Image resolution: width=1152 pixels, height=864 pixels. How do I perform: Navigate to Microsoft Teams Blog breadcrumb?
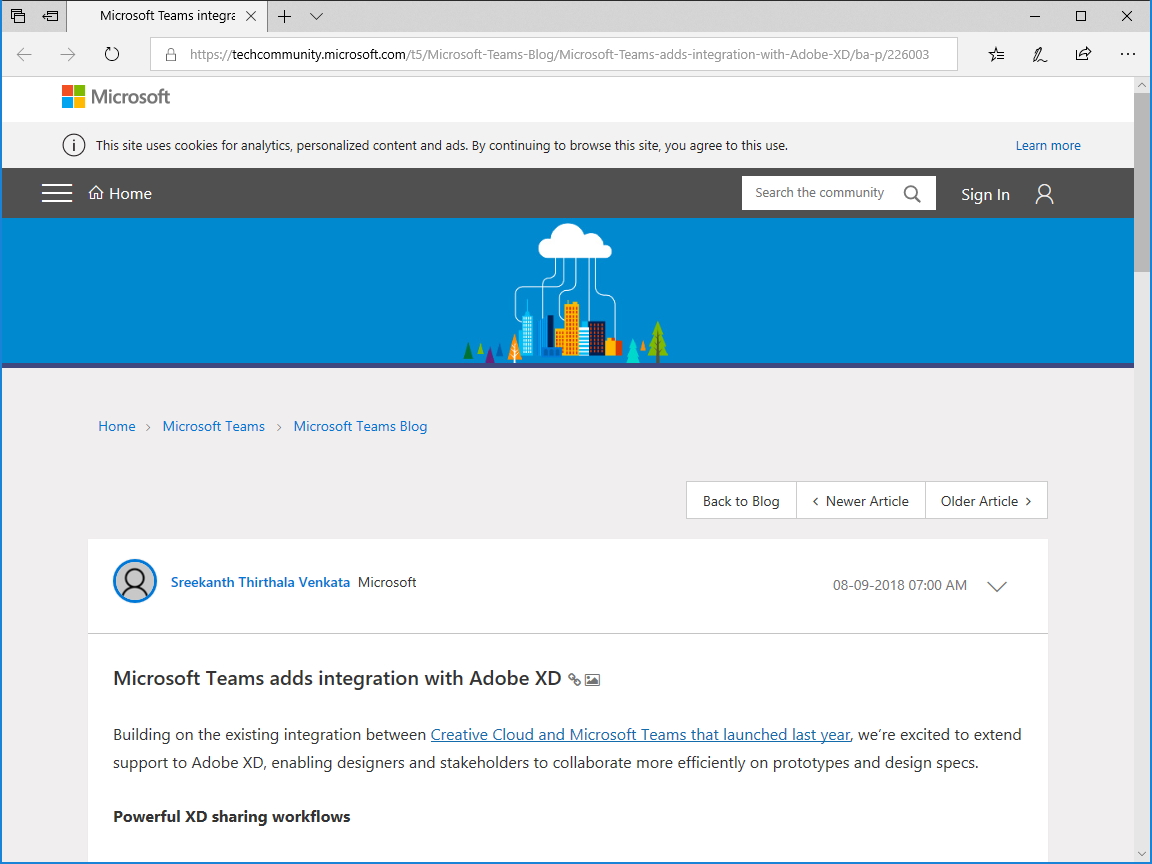pos(360,426)
